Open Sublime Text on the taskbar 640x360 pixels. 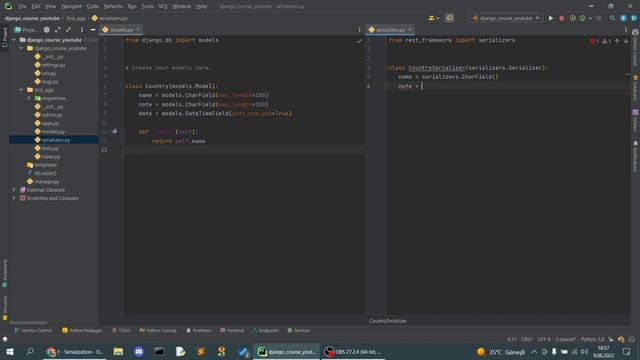(x=201, y=352)
